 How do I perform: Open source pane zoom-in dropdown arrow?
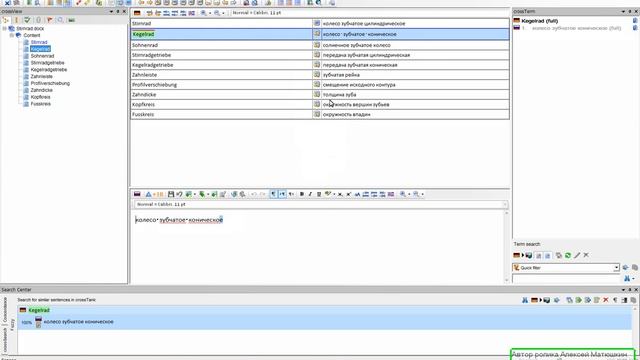(x=210, y=13)
